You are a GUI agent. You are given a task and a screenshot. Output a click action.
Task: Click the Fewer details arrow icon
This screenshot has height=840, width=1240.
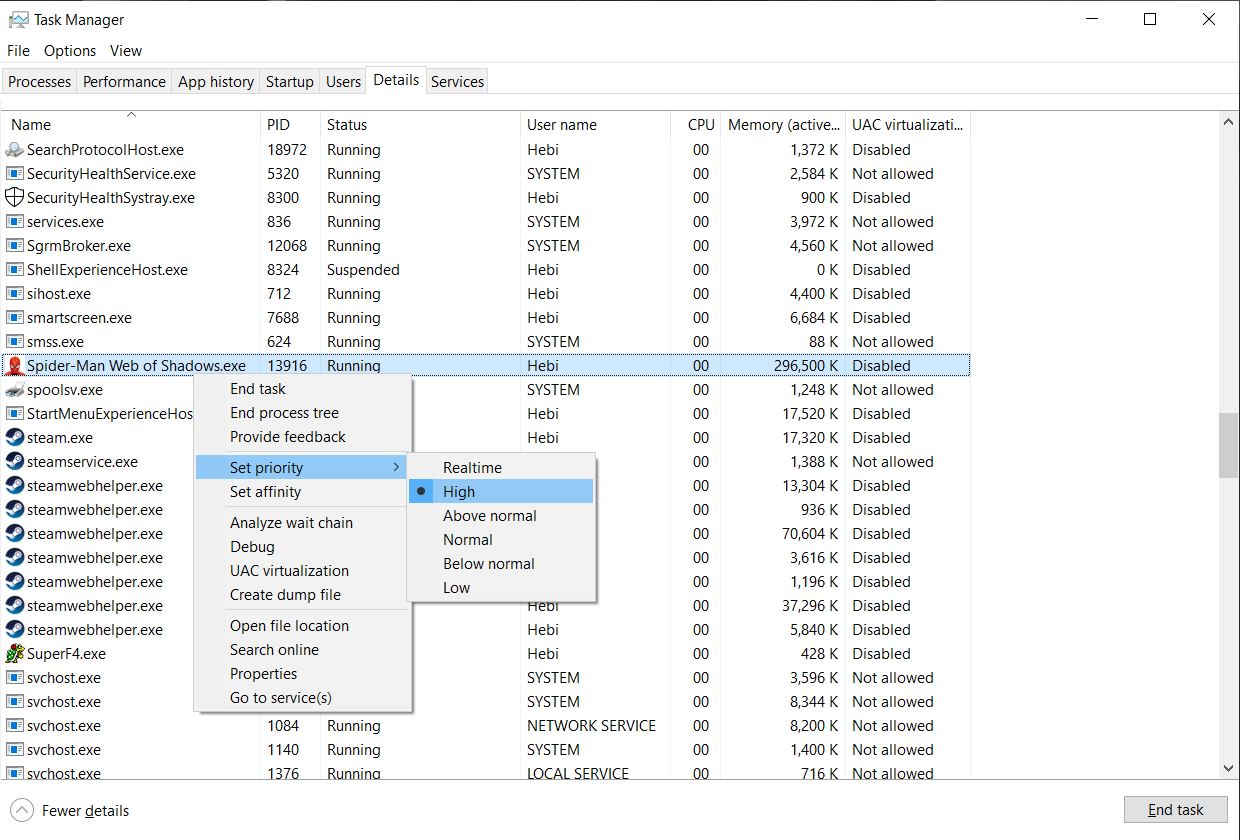click(x=21, y=810)
